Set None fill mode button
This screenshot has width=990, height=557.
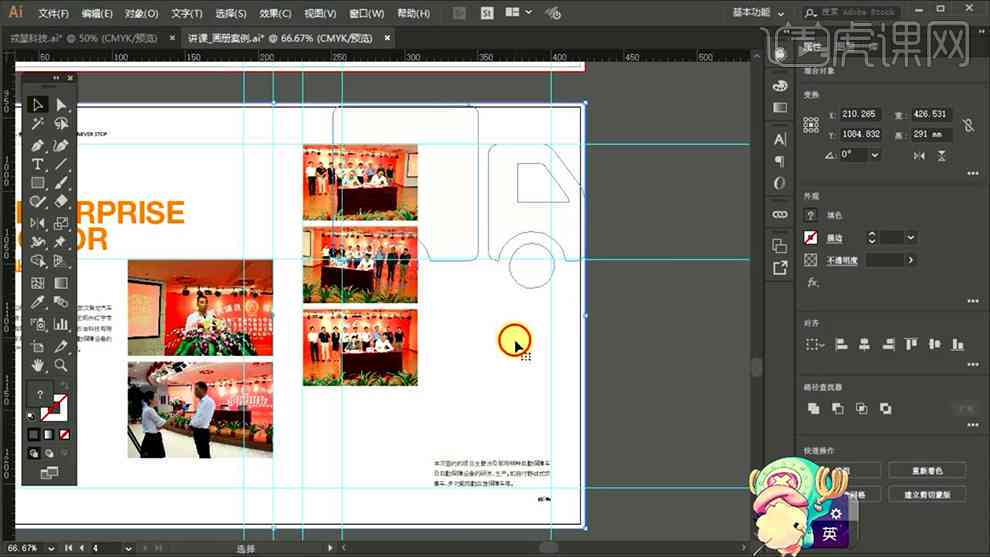pyautogui.click(x=64, y=434)
